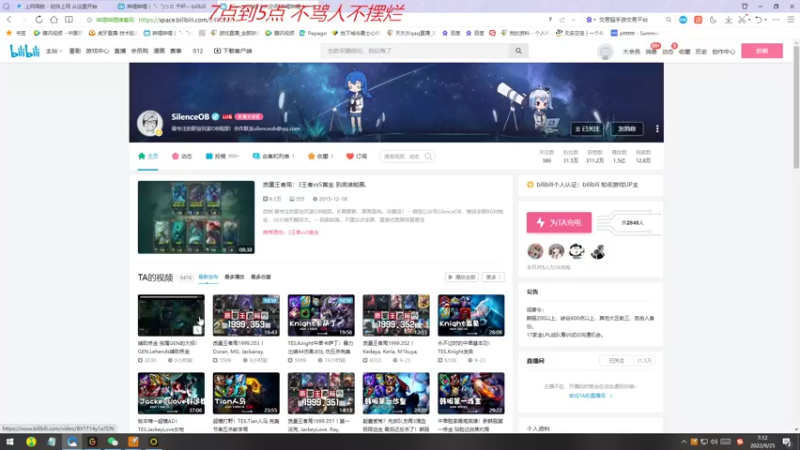
Task: Click the 更多 button in TA的视频 section
Action: (493, 277)
